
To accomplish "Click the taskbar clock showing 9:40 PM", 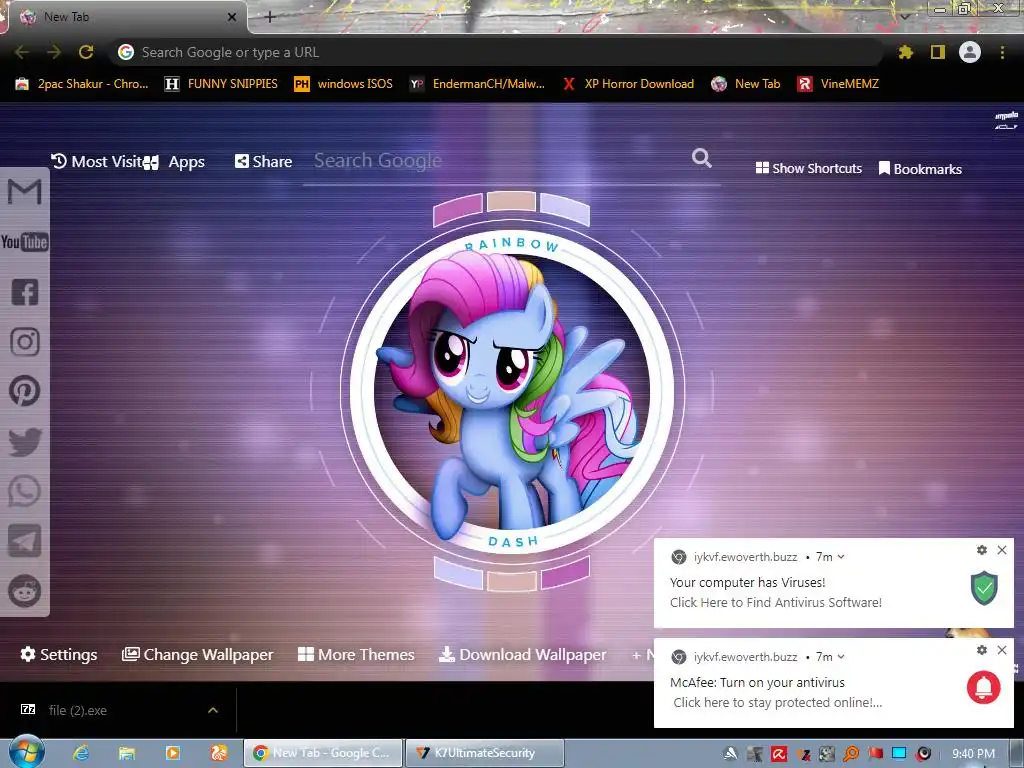I will point(973,754).
